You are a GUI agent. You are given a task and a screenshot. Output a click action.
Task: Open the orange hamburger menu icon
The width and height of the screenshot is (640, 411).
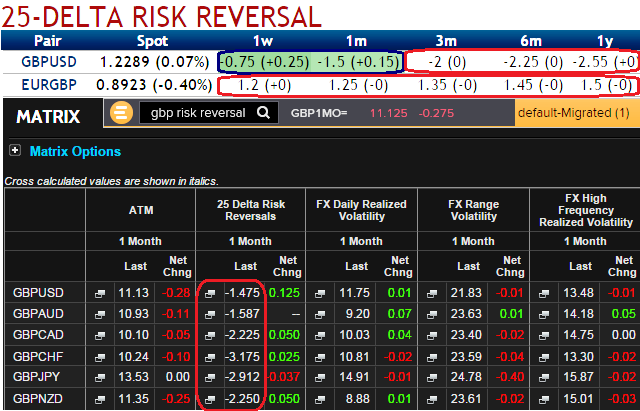123,113
